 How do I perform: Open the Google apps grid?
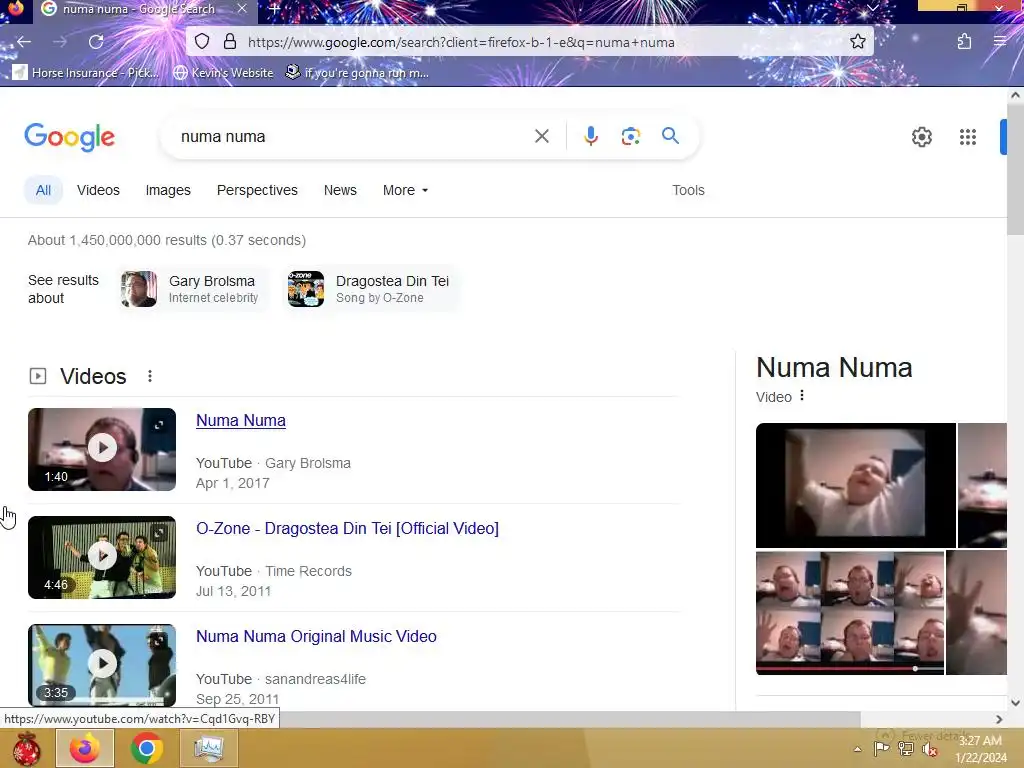tap(968, 137)
